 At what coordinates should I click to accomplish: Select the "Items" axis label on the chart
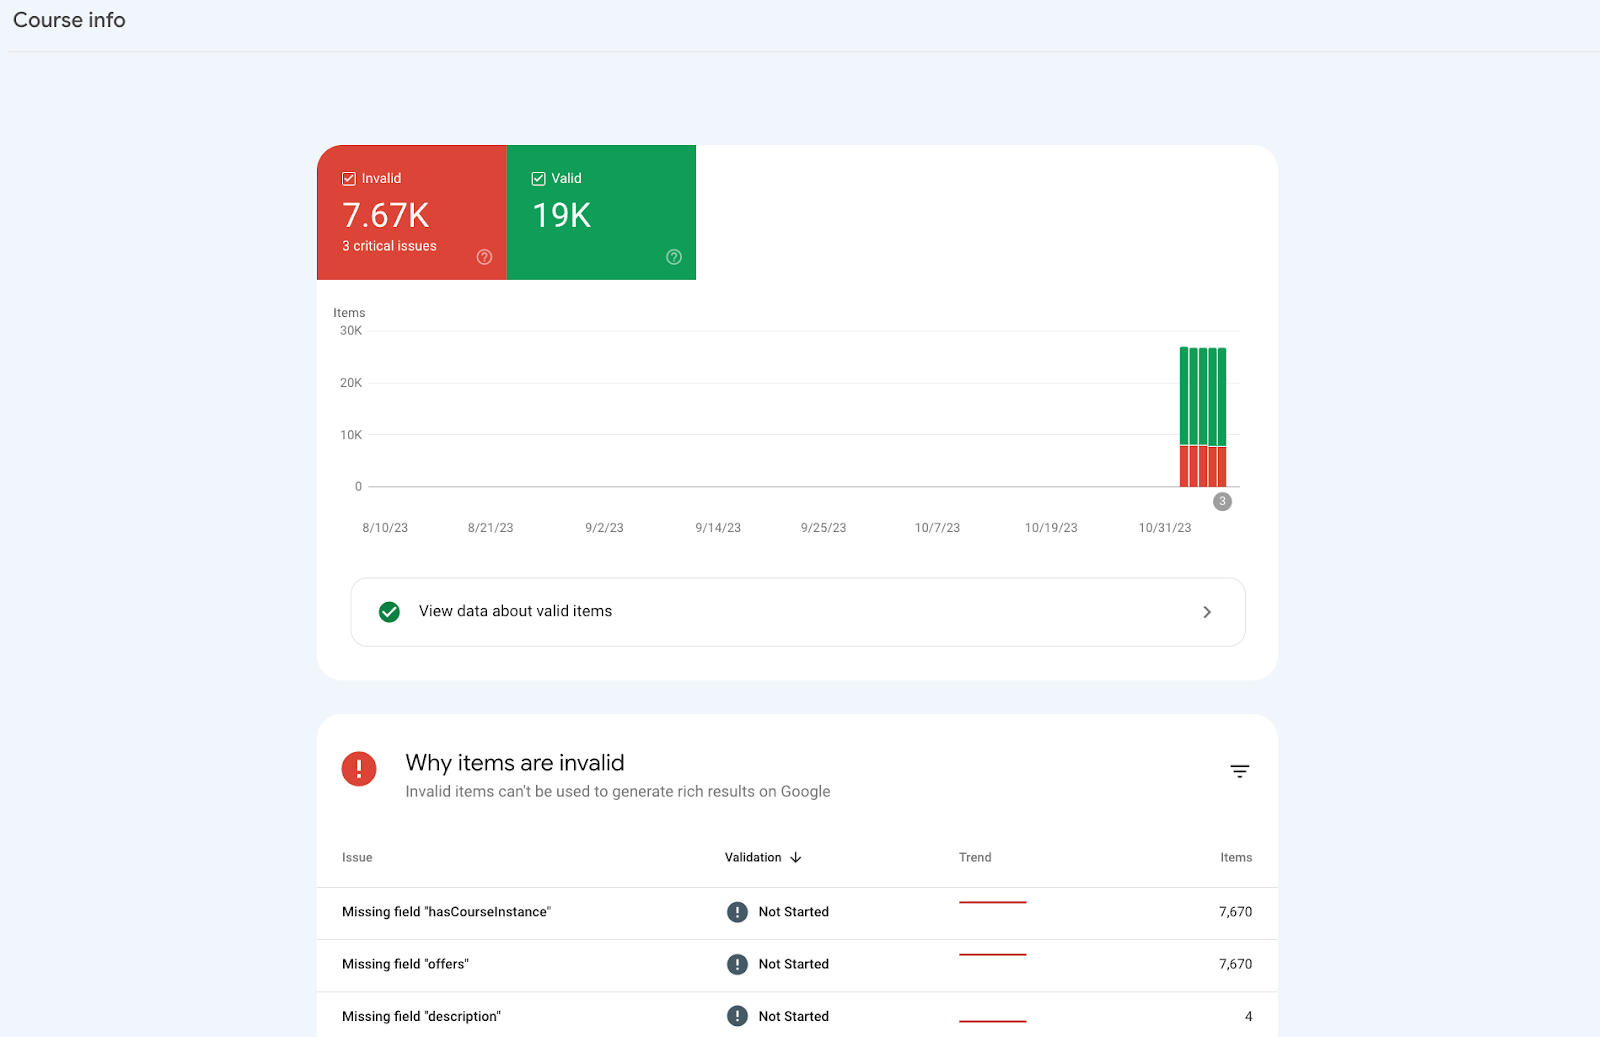349,312
